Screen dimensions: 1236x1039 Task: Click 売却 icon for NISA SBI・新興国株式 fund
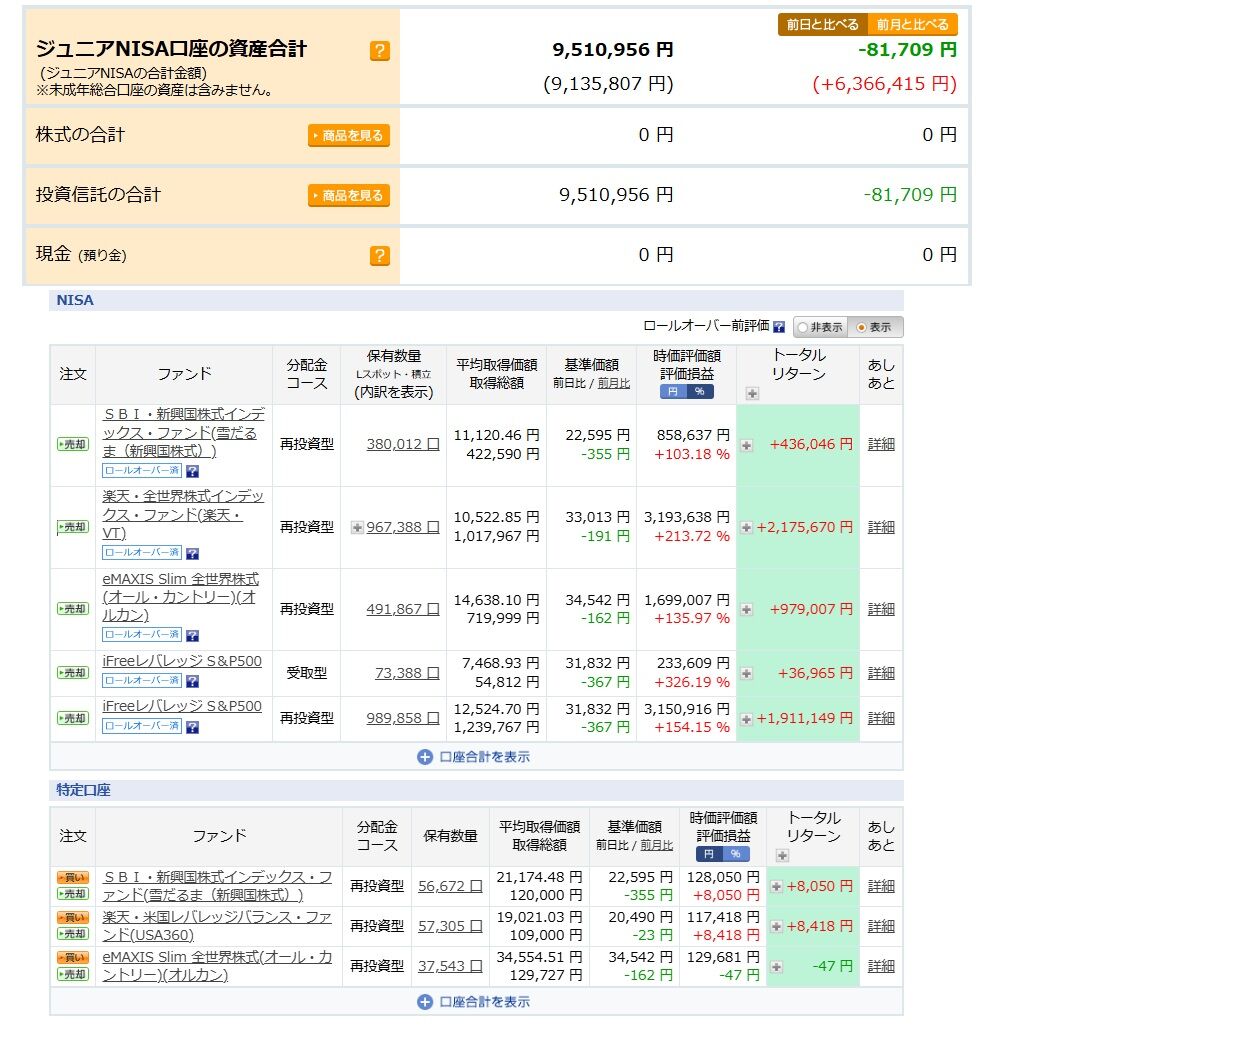[73, 444]
